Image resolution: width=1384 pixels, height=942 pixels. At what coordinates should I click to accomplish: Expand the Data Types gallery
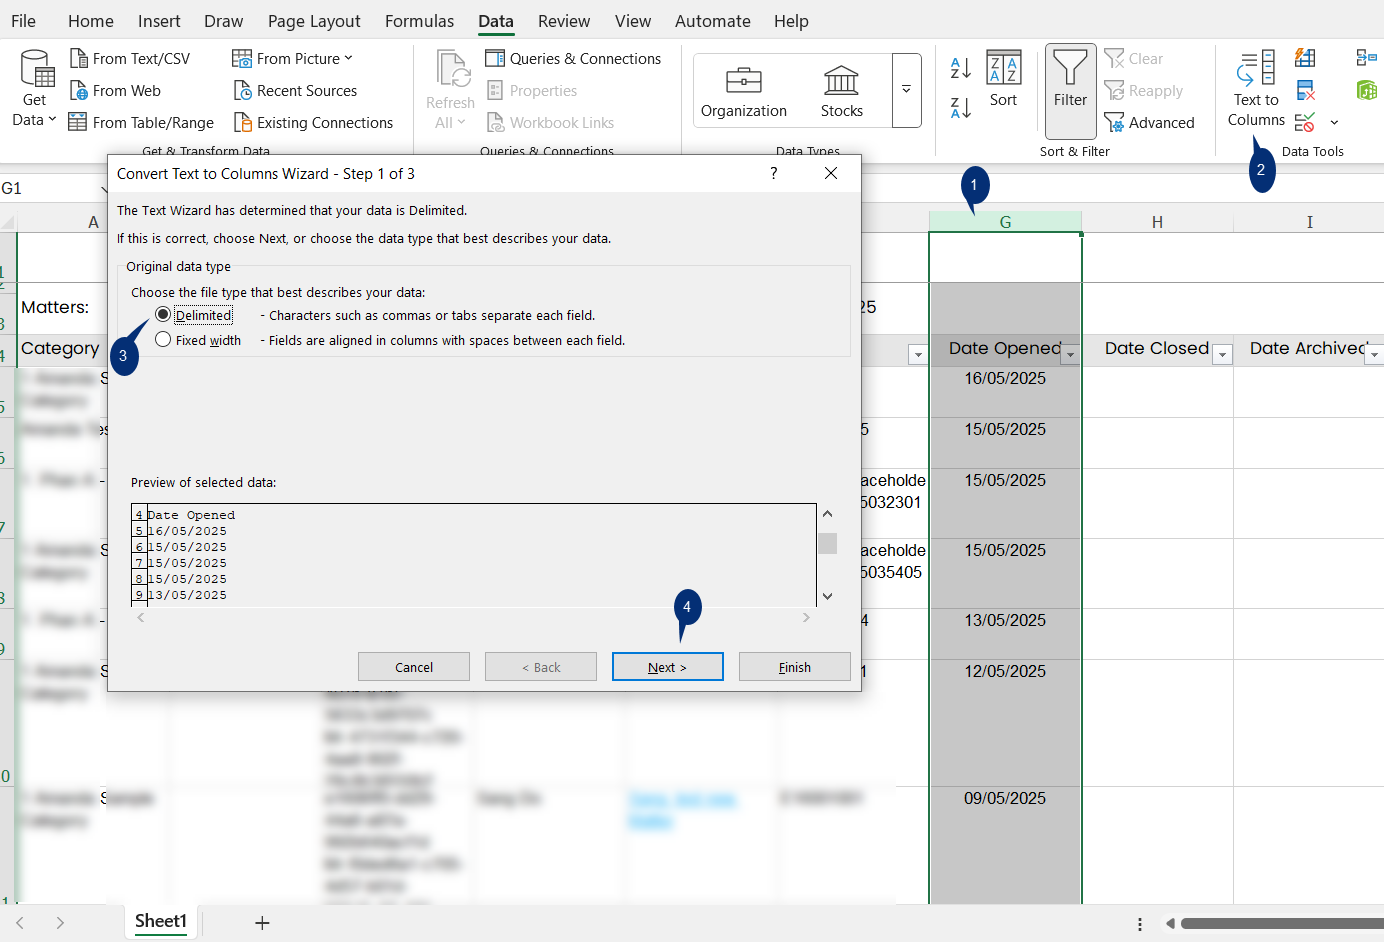pyautogui.click(x=906, y=90)
